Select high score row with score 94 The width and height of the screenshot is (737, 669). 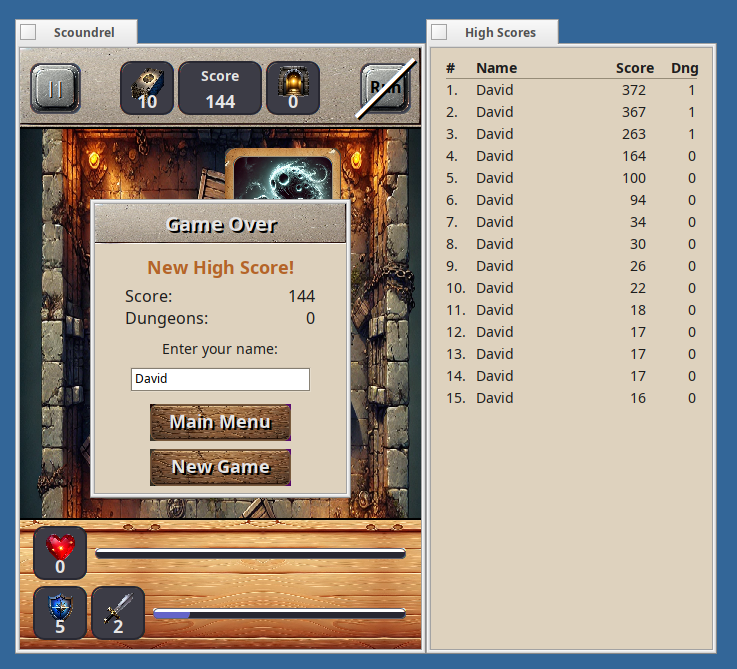[x=572, y=200]
